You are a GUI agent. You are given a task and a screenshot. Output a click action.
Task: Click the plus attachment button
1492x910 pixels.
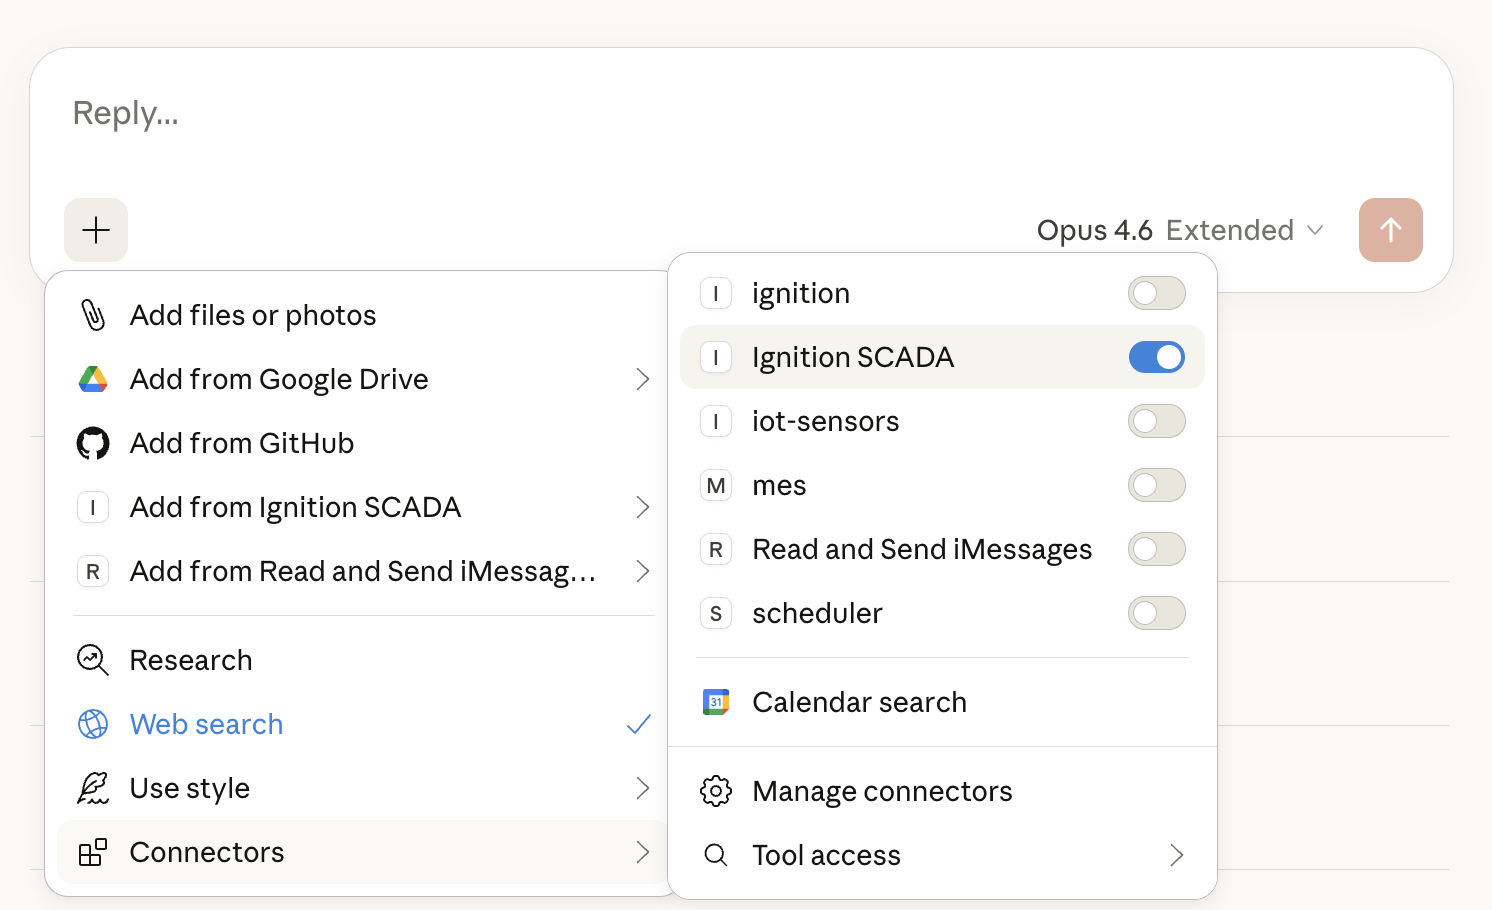coord(96,230)
